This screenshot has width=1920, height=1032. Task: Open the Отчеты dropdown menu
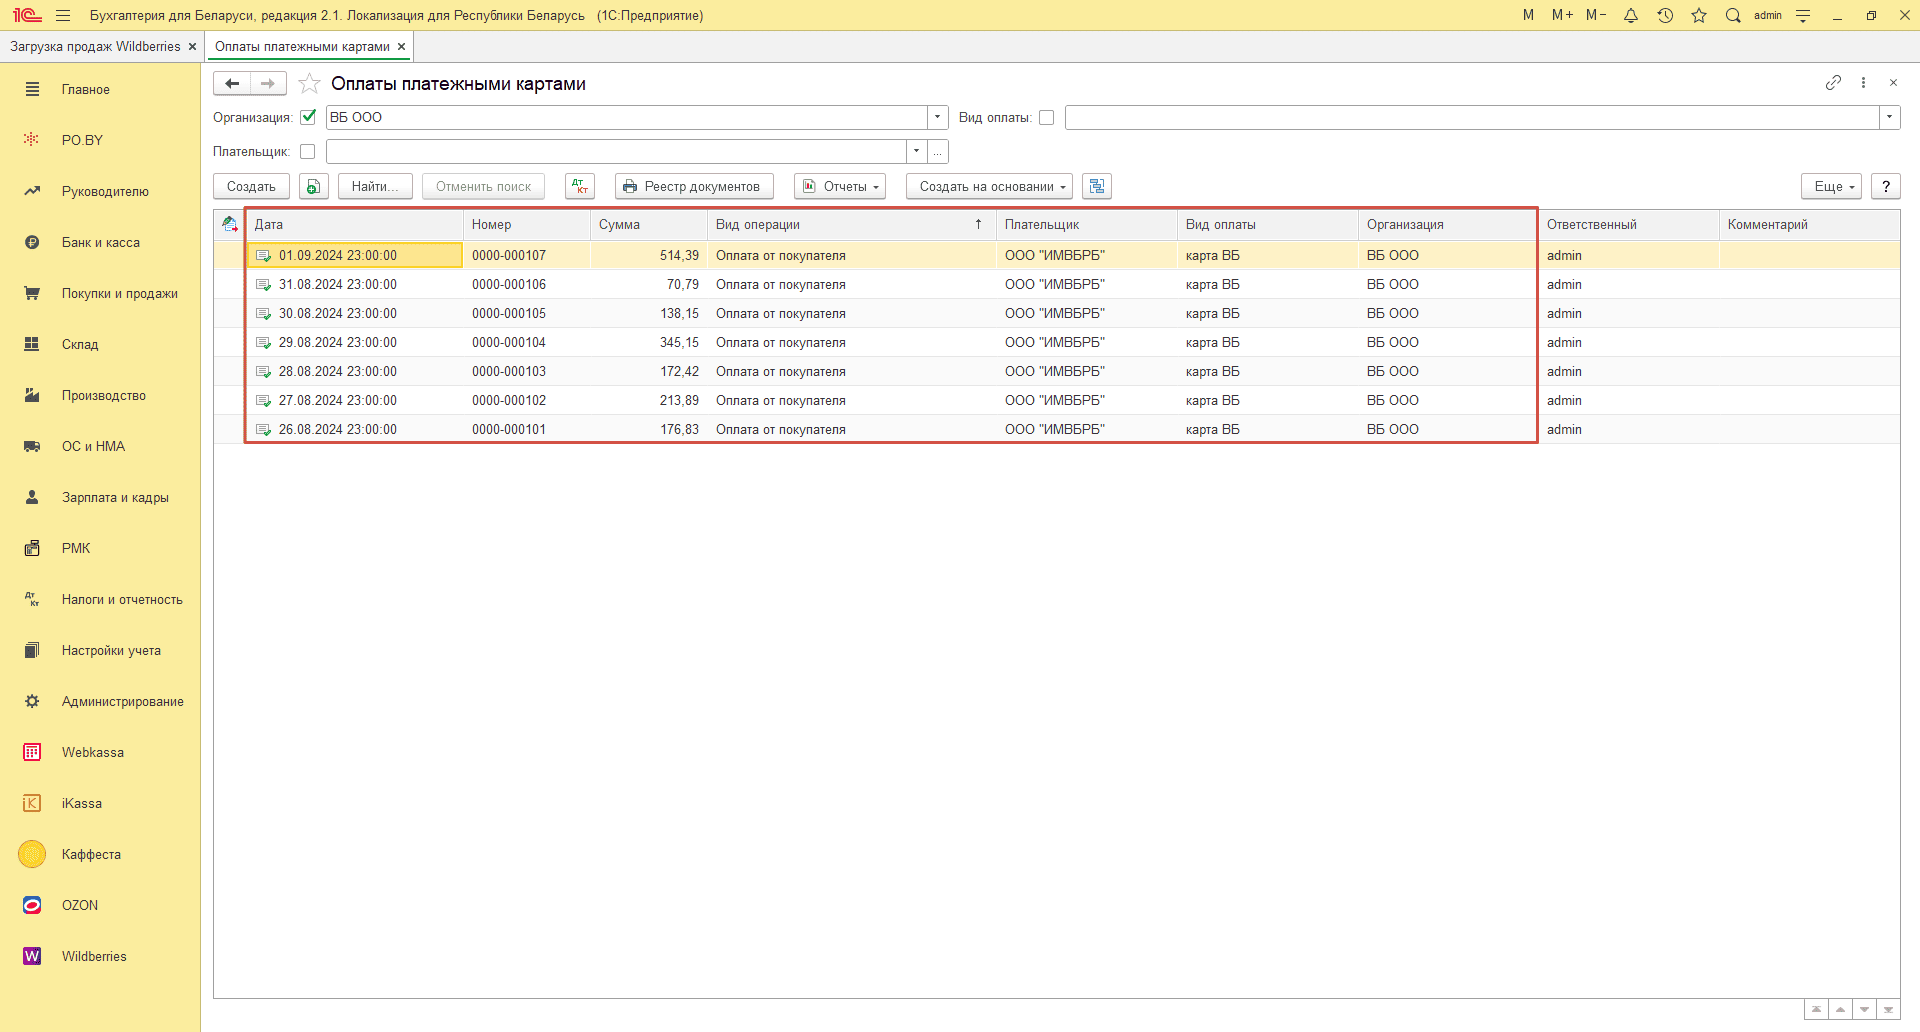[x=840, y=187]
